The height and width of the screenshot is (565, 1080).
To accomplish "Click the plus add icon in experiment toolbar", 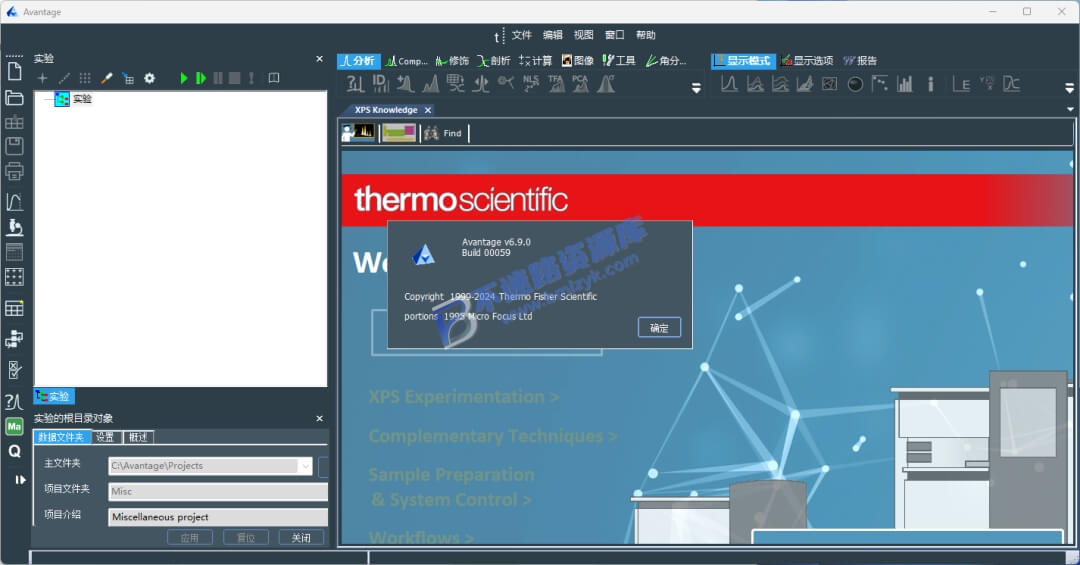I will pos(42,79).
